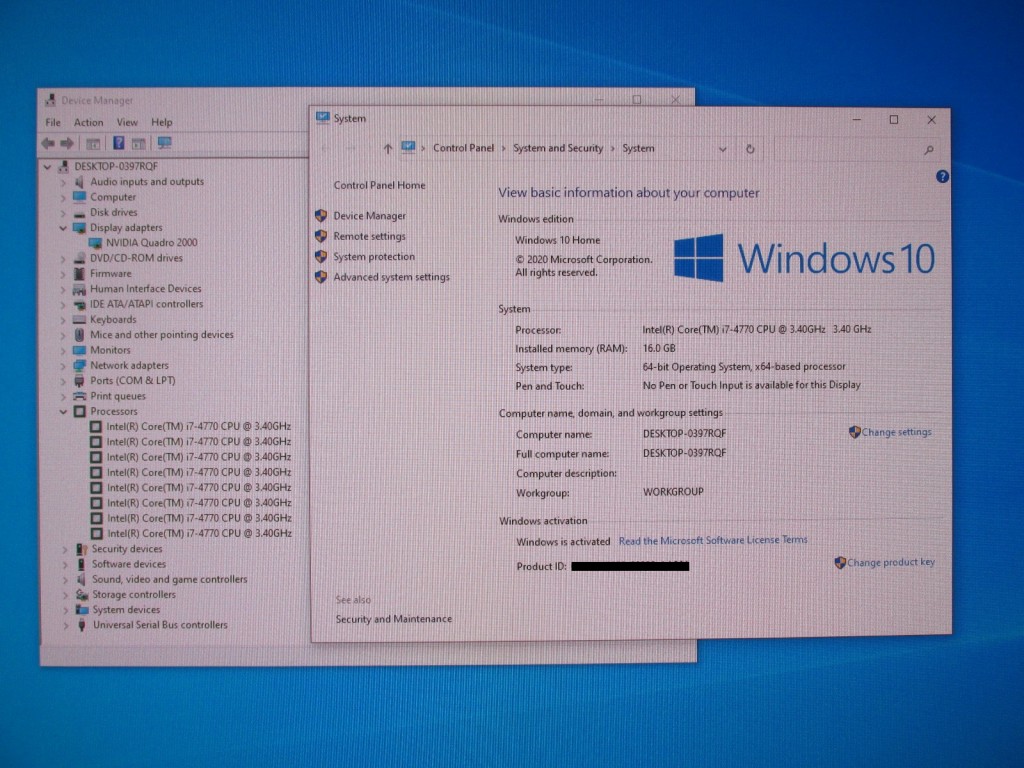Click the Monitors category icon
The height and width of the screenshot is (768, 1024).
point(80,350)
